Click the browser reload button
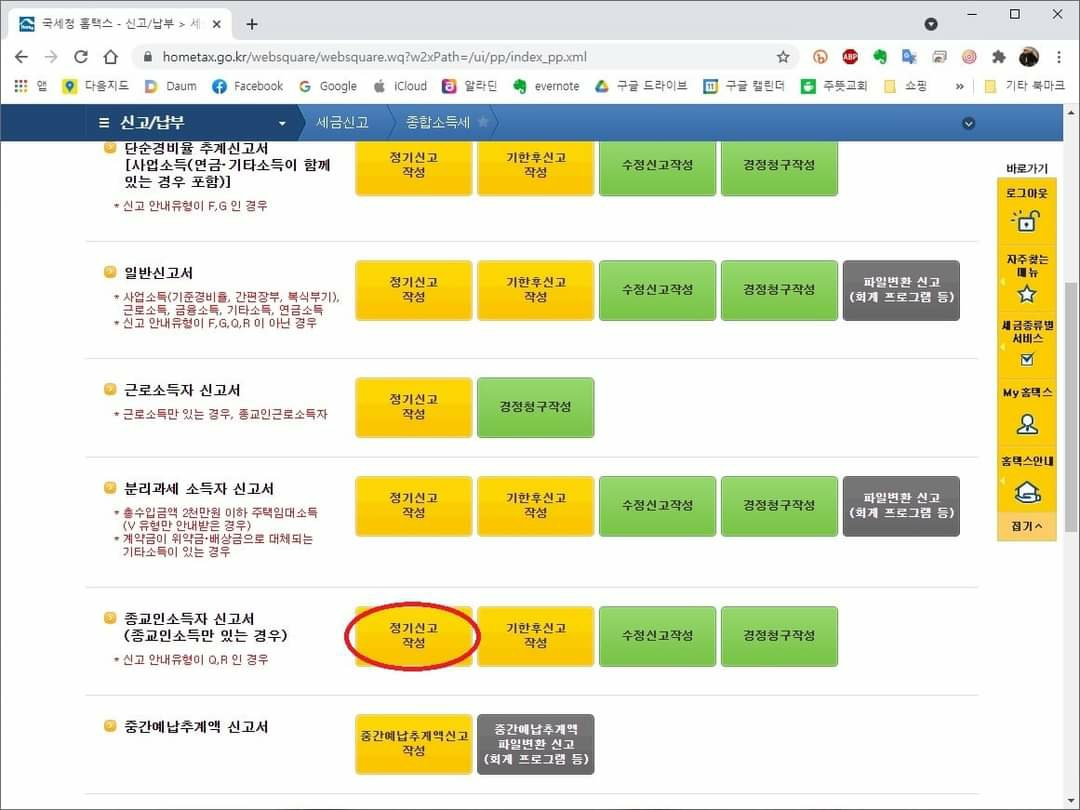 click(x=81, y=57)
